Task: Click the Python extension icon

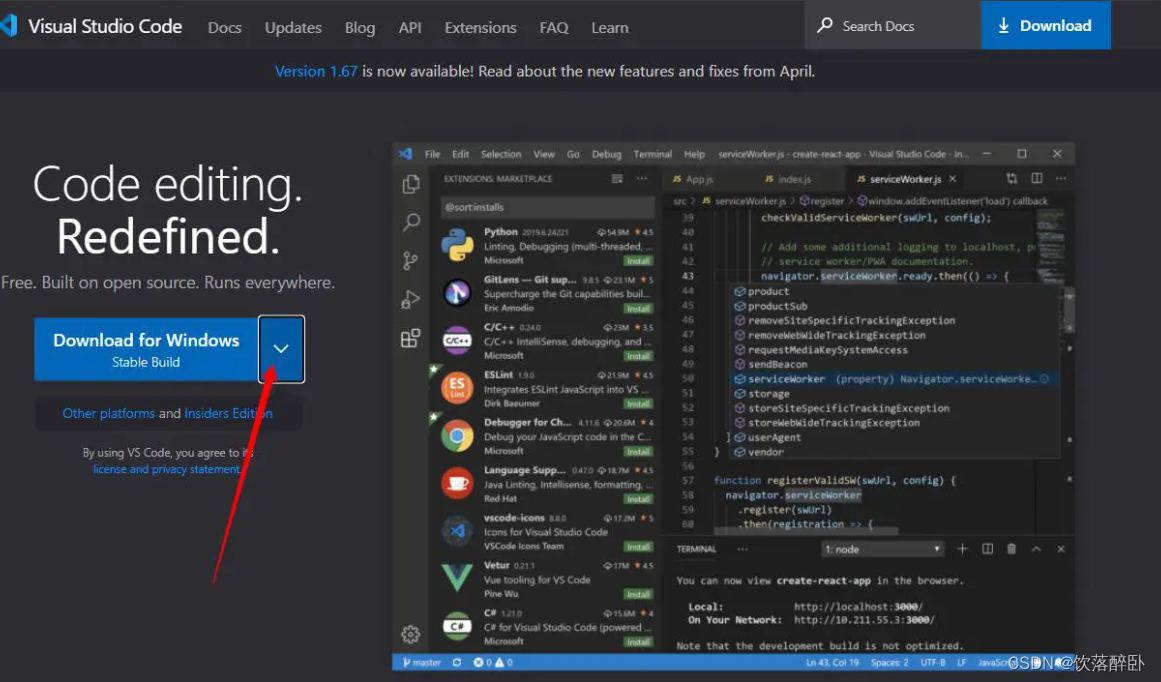Action: [x=458, y=245]
